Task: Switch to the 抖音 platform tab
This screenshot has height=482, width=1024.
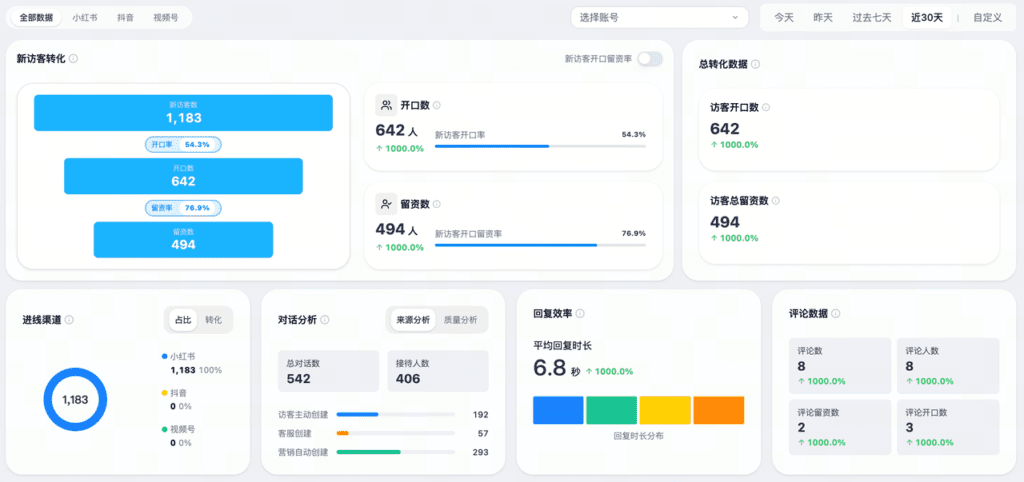Action: pyautogui.click(x=126, y=17)
